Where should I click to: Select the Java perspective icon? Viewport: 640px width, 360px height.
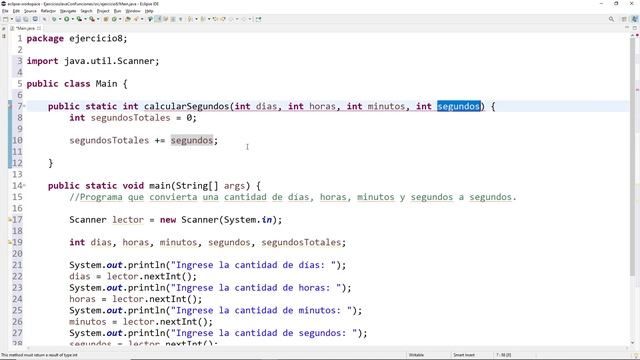tap(635, 19)
